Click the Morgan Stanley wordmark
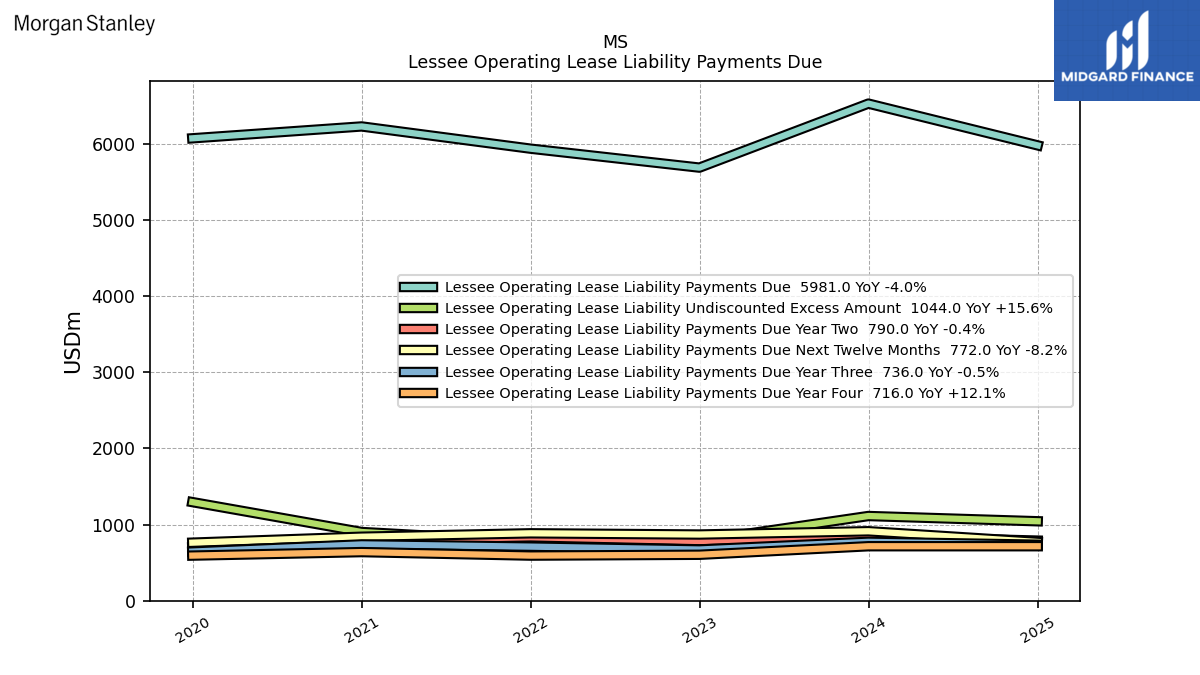The height and width of the screenshot is (675, 1200). coord(84,24)
